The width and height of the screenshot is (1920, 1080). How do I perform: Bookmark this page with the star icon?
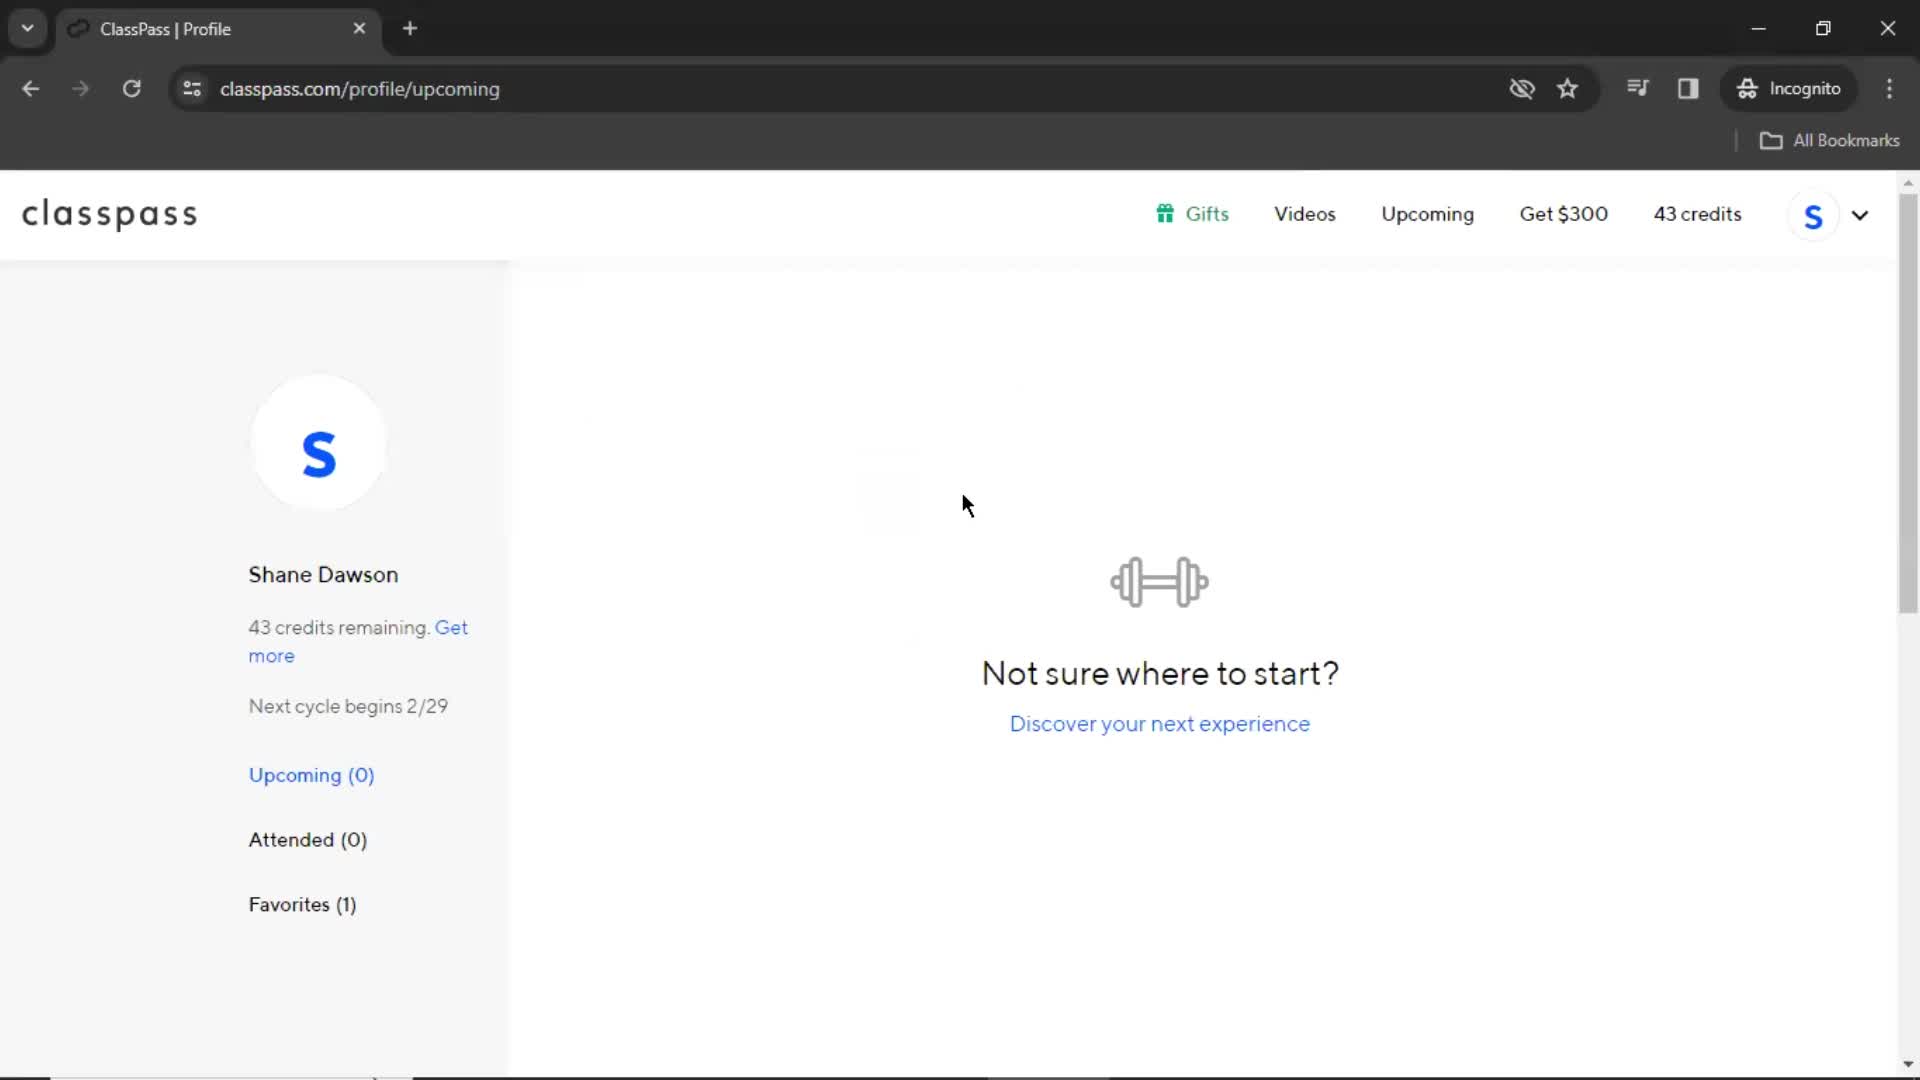pos(1567,89)
